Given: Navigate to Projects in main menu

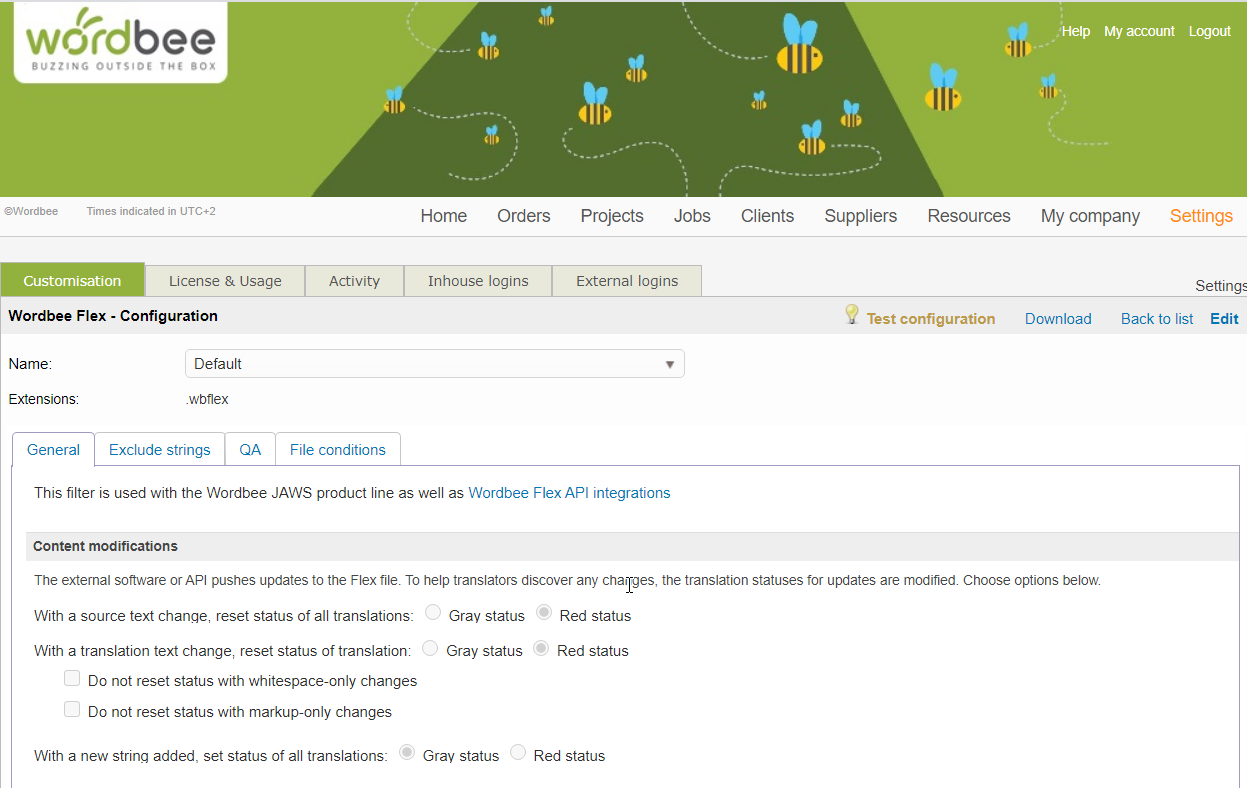Looking at the screenshot, I should click(612, 216).
